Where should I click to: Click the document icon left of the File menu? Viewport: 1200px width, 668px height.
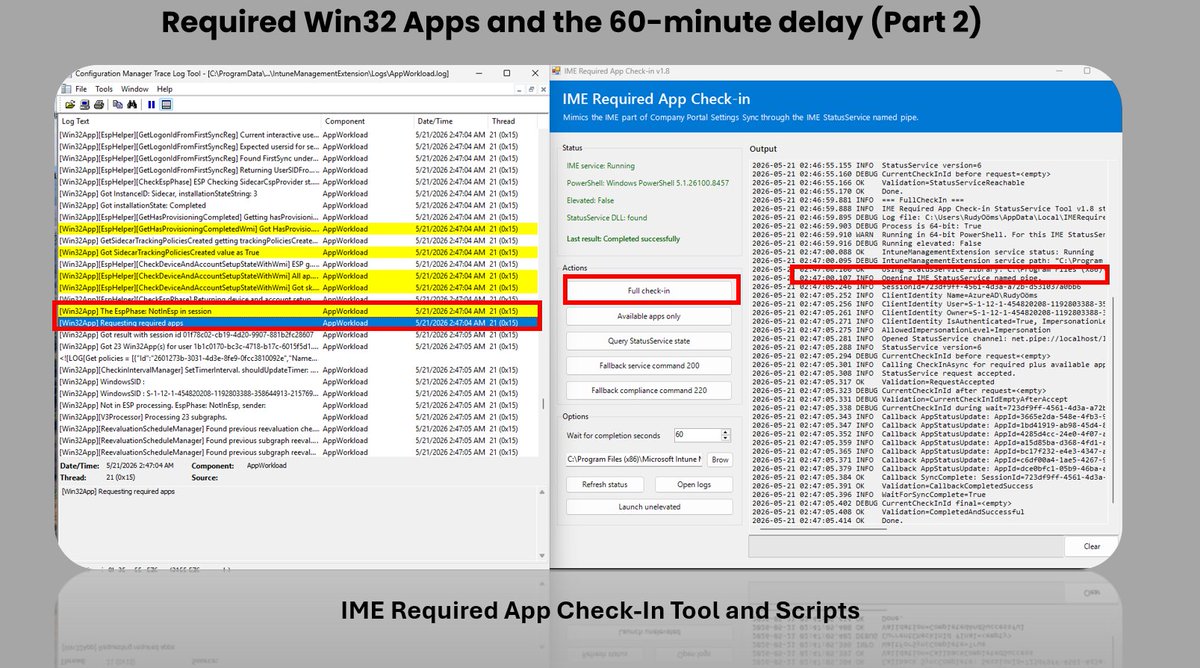pyautogui.click(x=66, y=89)
